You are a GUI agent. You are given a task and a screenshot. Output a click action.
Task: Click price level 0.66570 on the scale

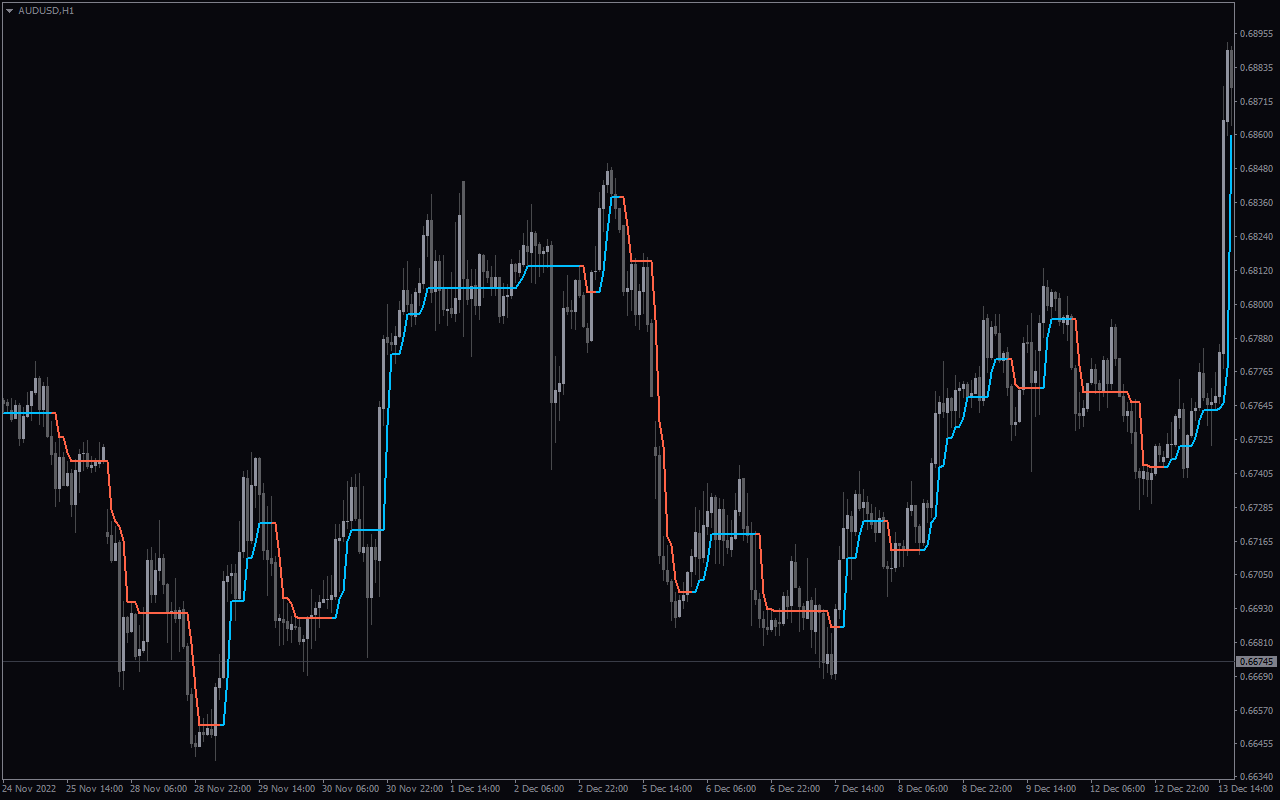pyautogui.click(x=1258, y=711)
